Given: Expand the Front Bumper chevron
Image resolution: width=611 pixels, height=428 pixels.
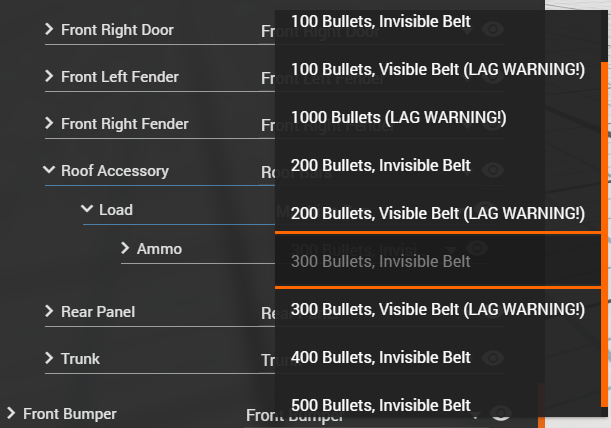Looking at the screenshot, I should click(11, 413).
